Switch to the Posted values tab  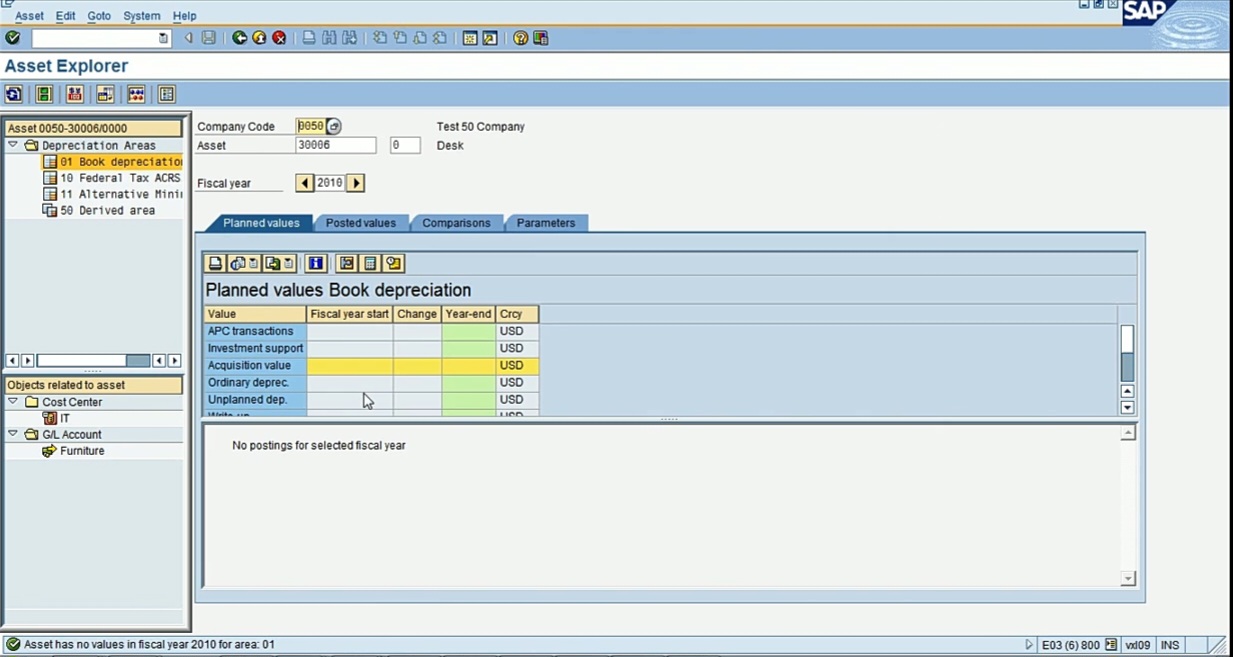pyautogui.click(x=360, y=223)
